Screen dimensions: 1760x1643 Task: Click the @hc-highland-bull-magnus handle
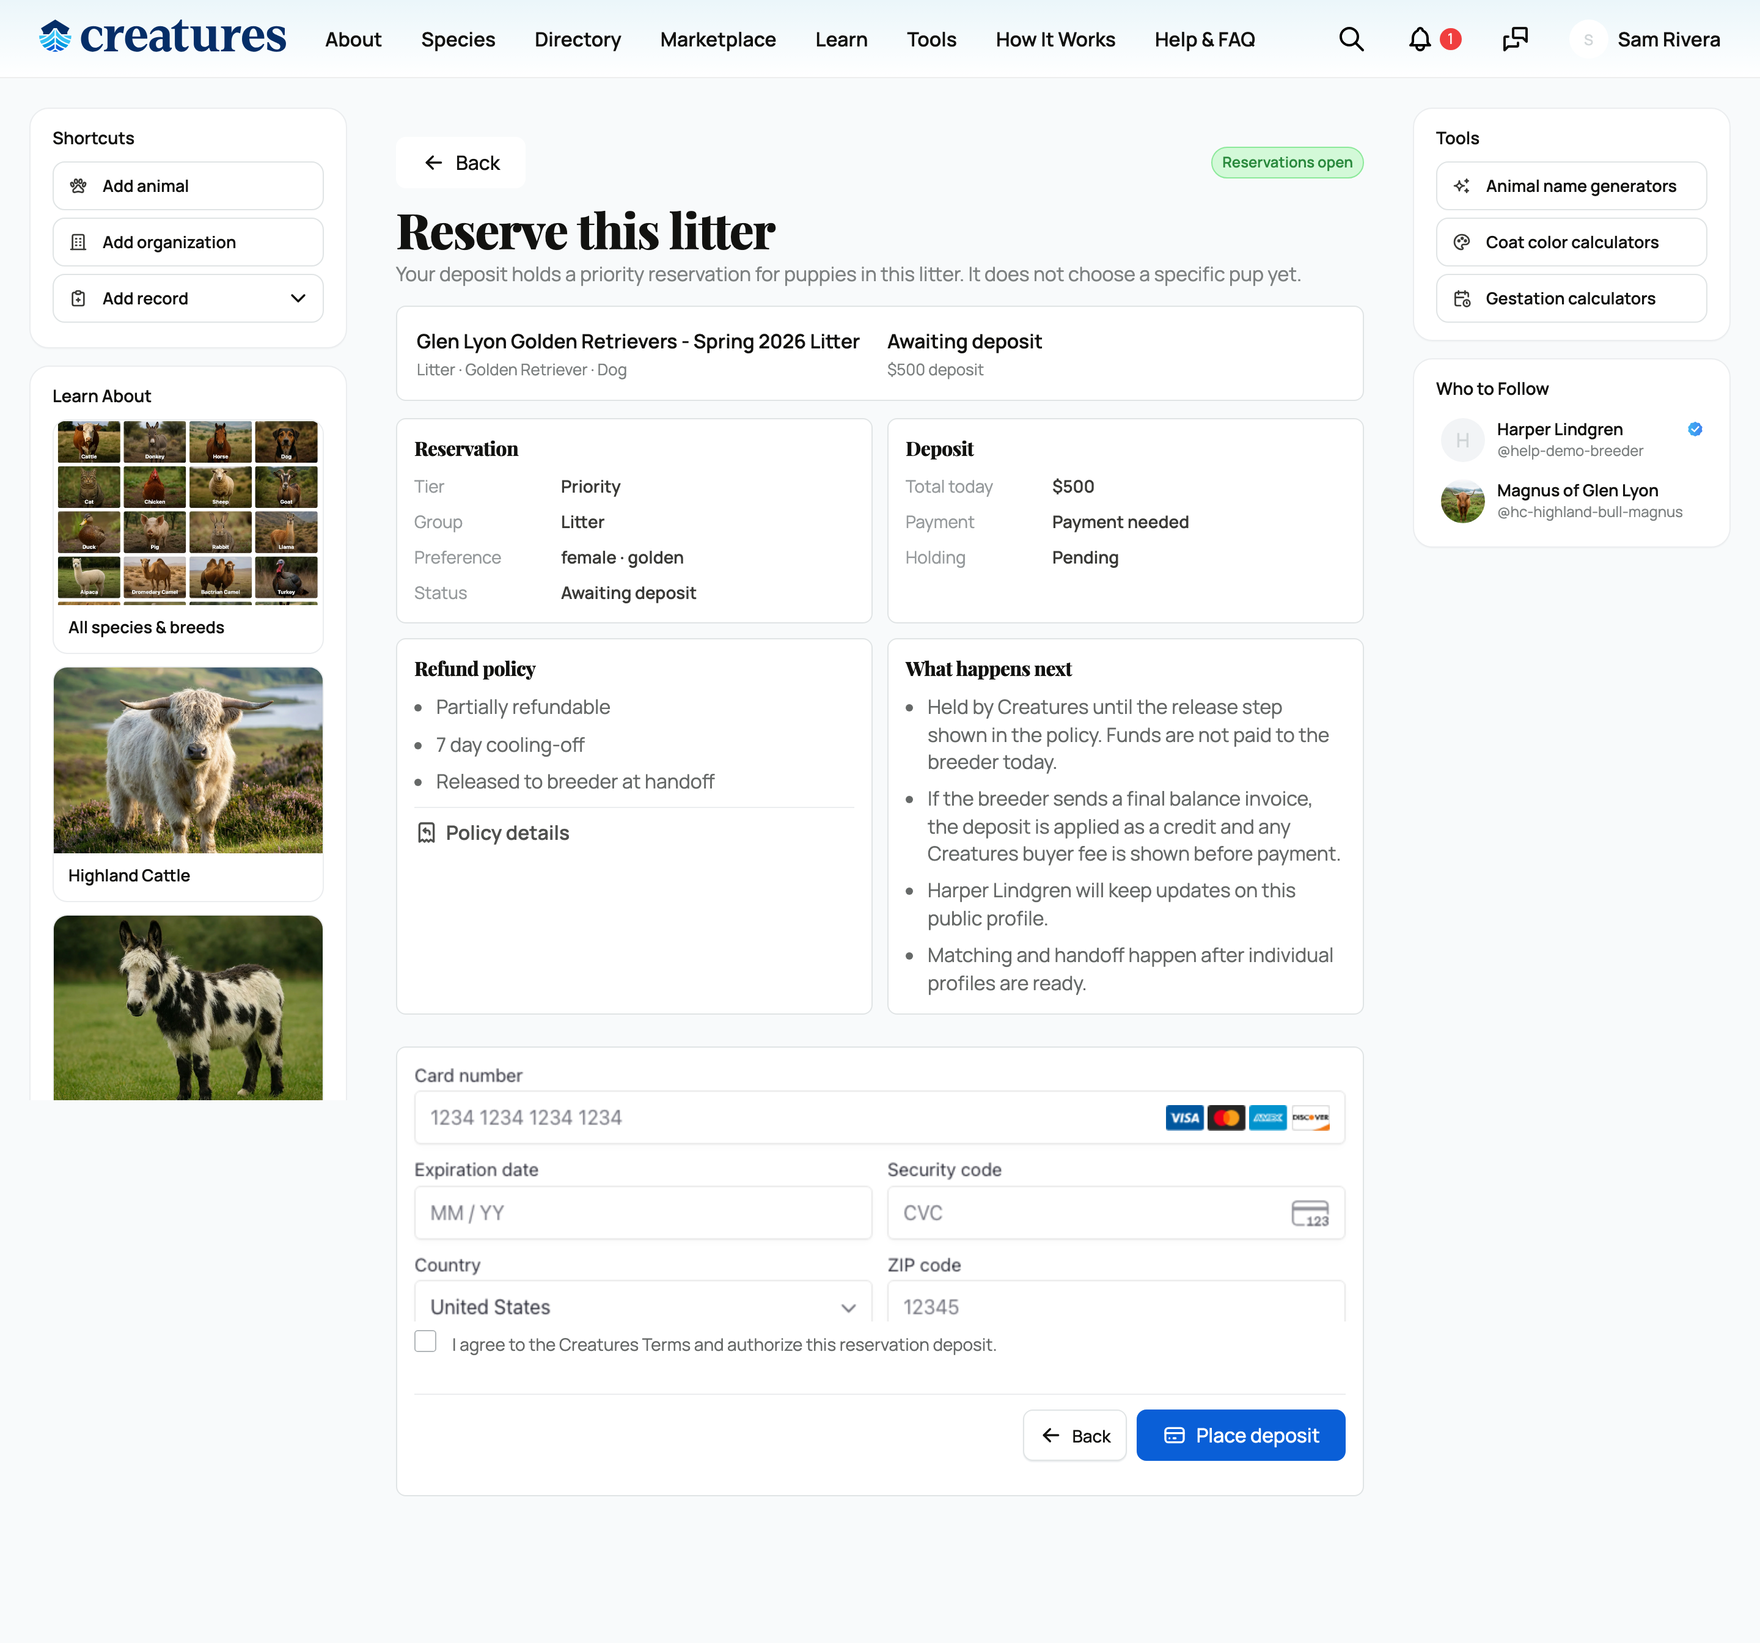[1589, 512]
